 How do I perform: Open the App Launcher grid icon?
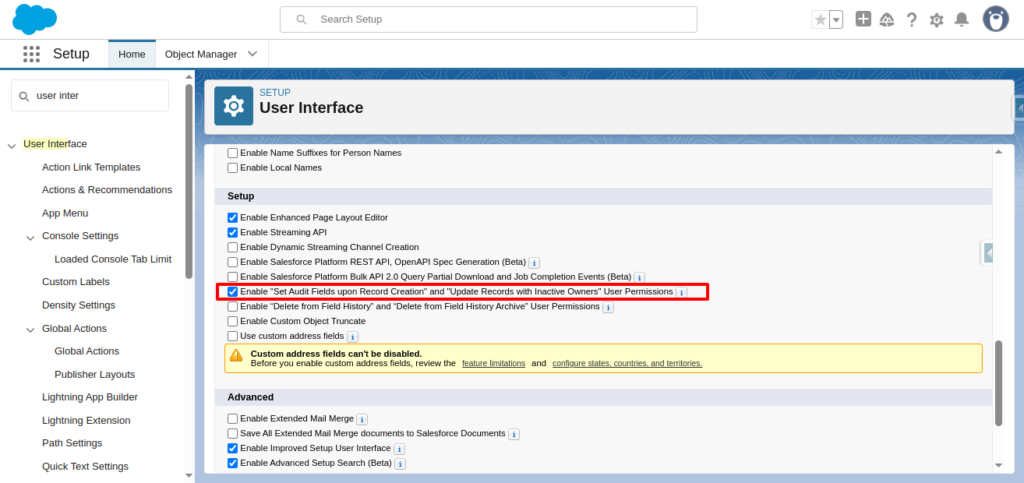(31, 54)
